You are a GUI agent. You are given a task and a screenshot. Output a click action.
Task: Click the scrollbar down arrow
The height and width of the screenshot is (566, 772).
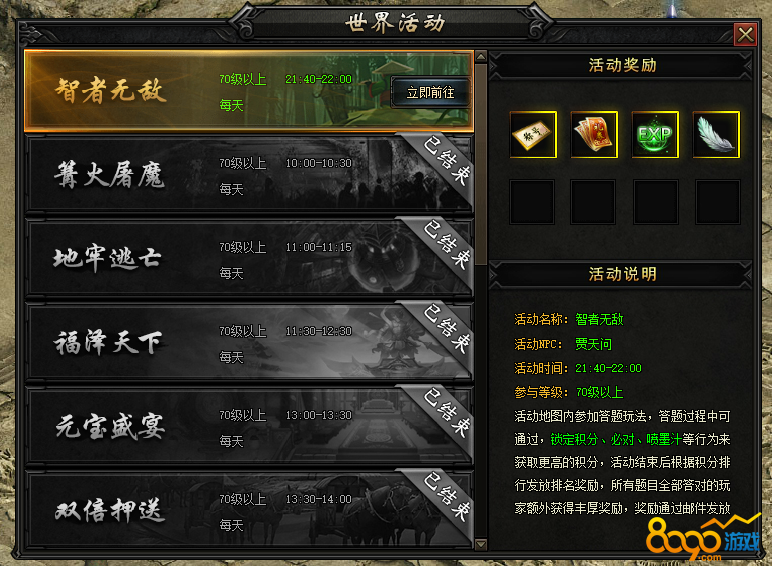[x=481, y=544]
